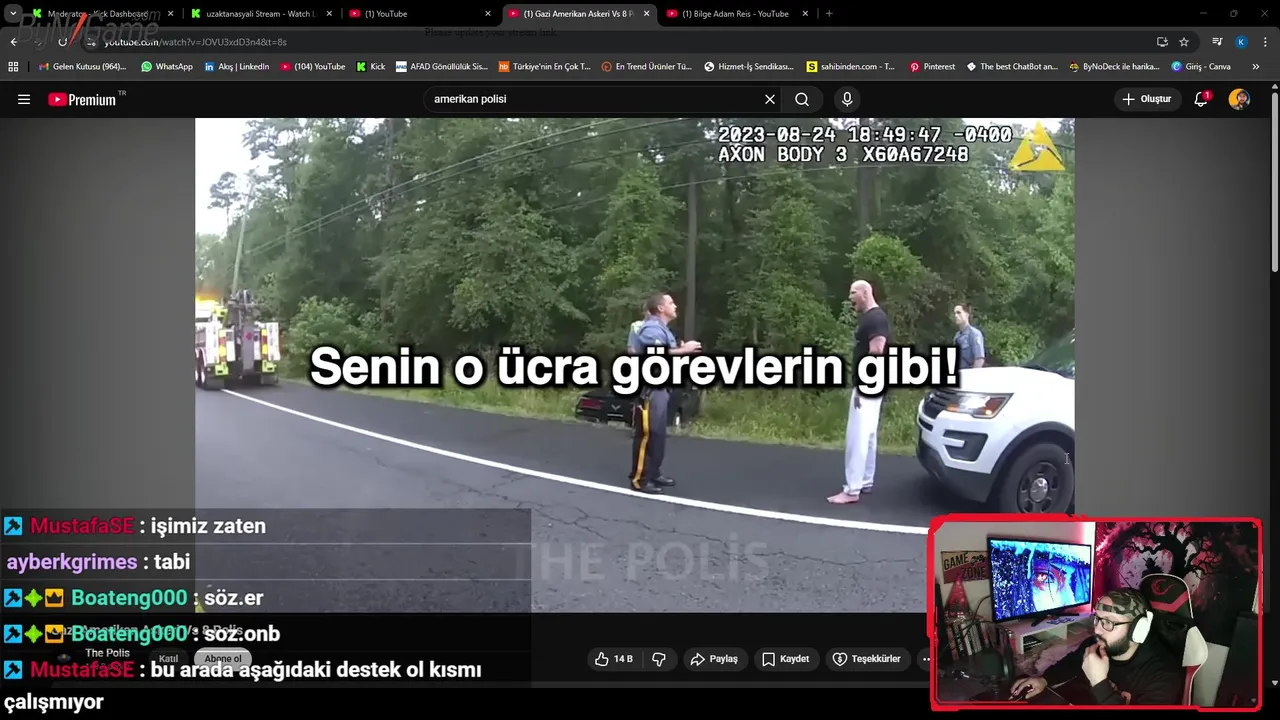Expand the bookmarks overflow chevron
Screen dimensions: 1280x720
pyautogui.click(x=1256, y=67)
